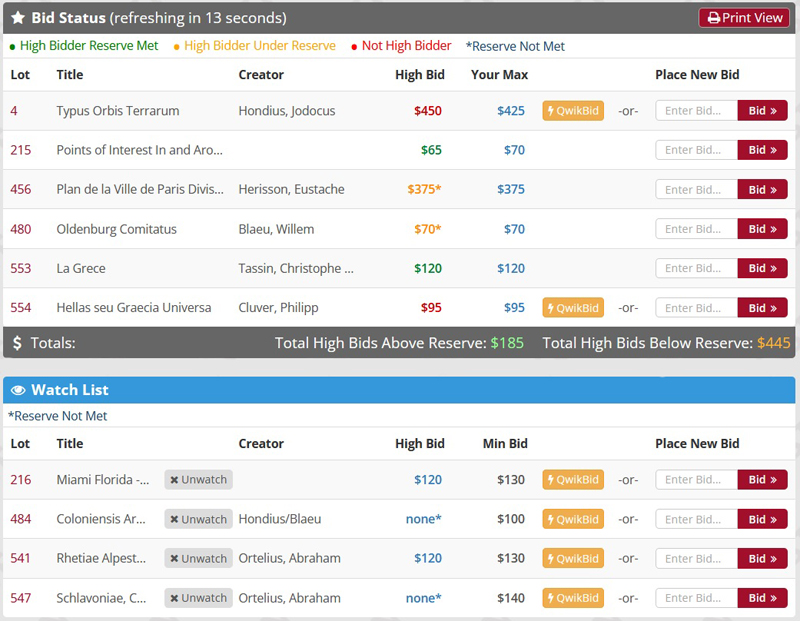Unwatch lot 484 Coloniensis

pos(198,519)
